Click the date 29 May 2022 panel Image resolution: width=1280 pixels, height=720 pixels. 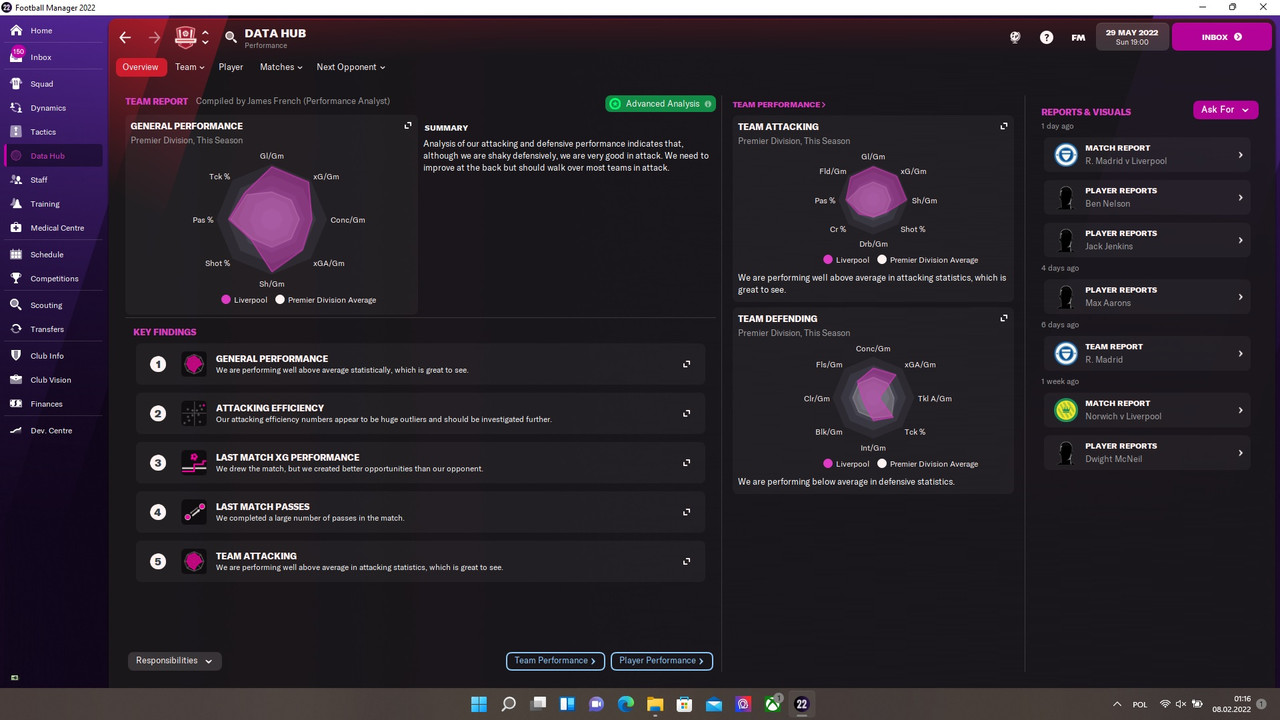pyautogui.click(x=1132, y=37)
